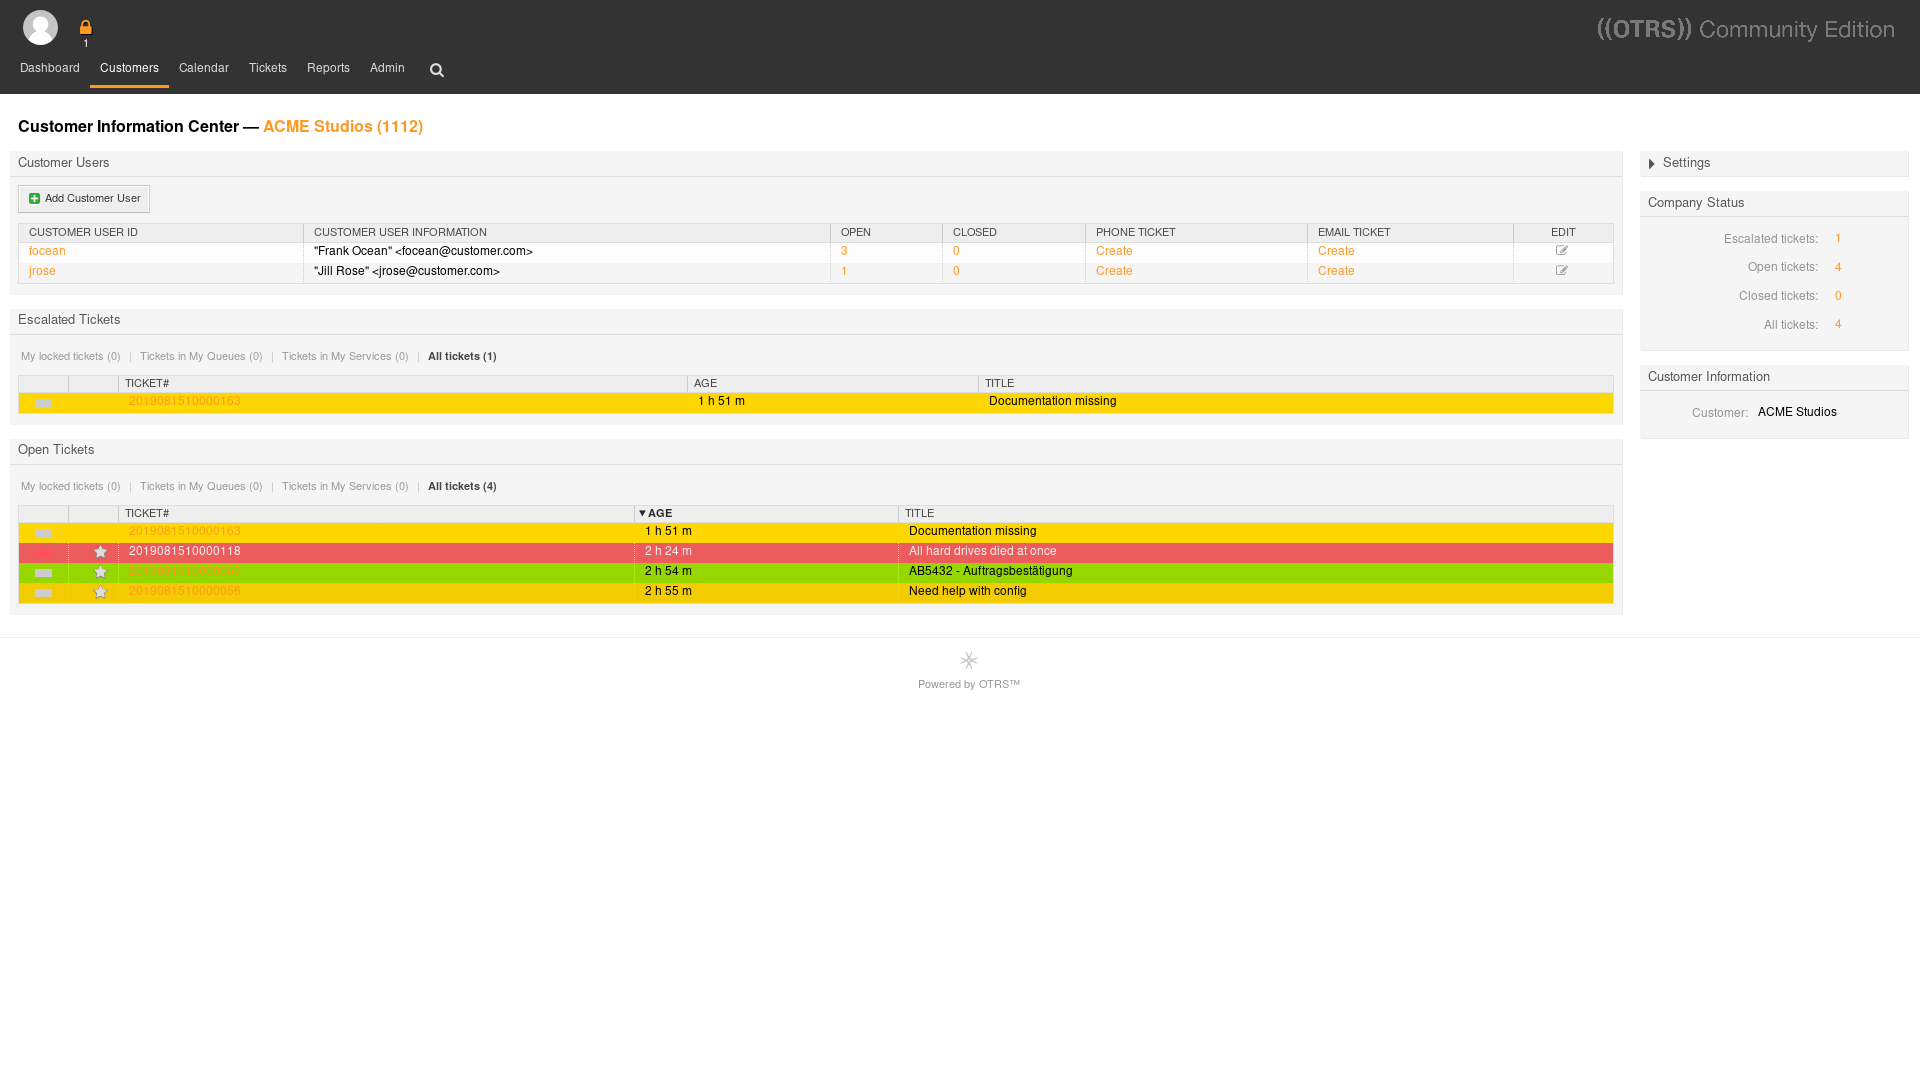This screenshot has width=1920, height=1080.
Task: Click Company Status escalated tickets count
Action: (x=1838, y=239)
